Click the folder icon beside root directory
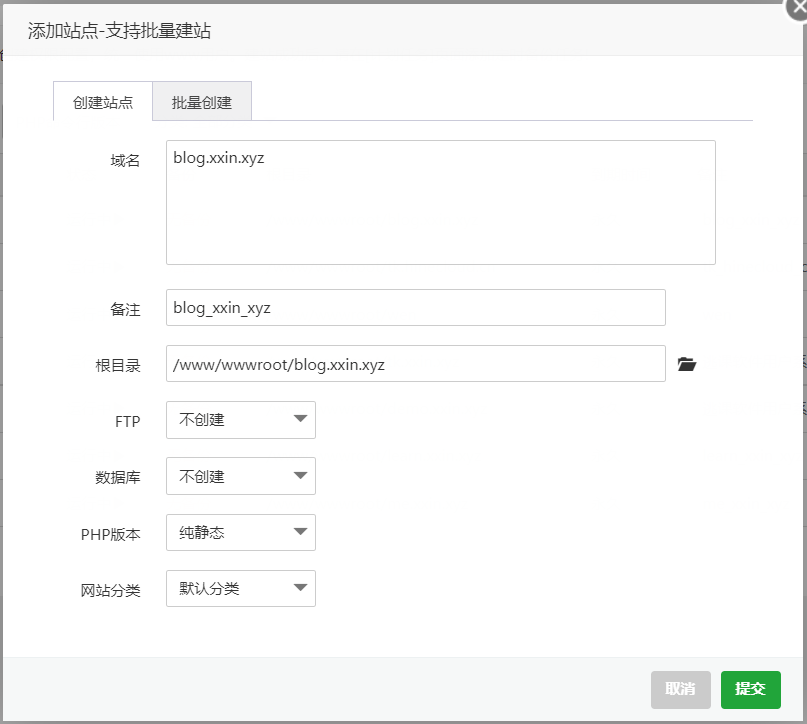Image resolution: width=807 pixels, height=724 pixels. (x=686, y=364)
